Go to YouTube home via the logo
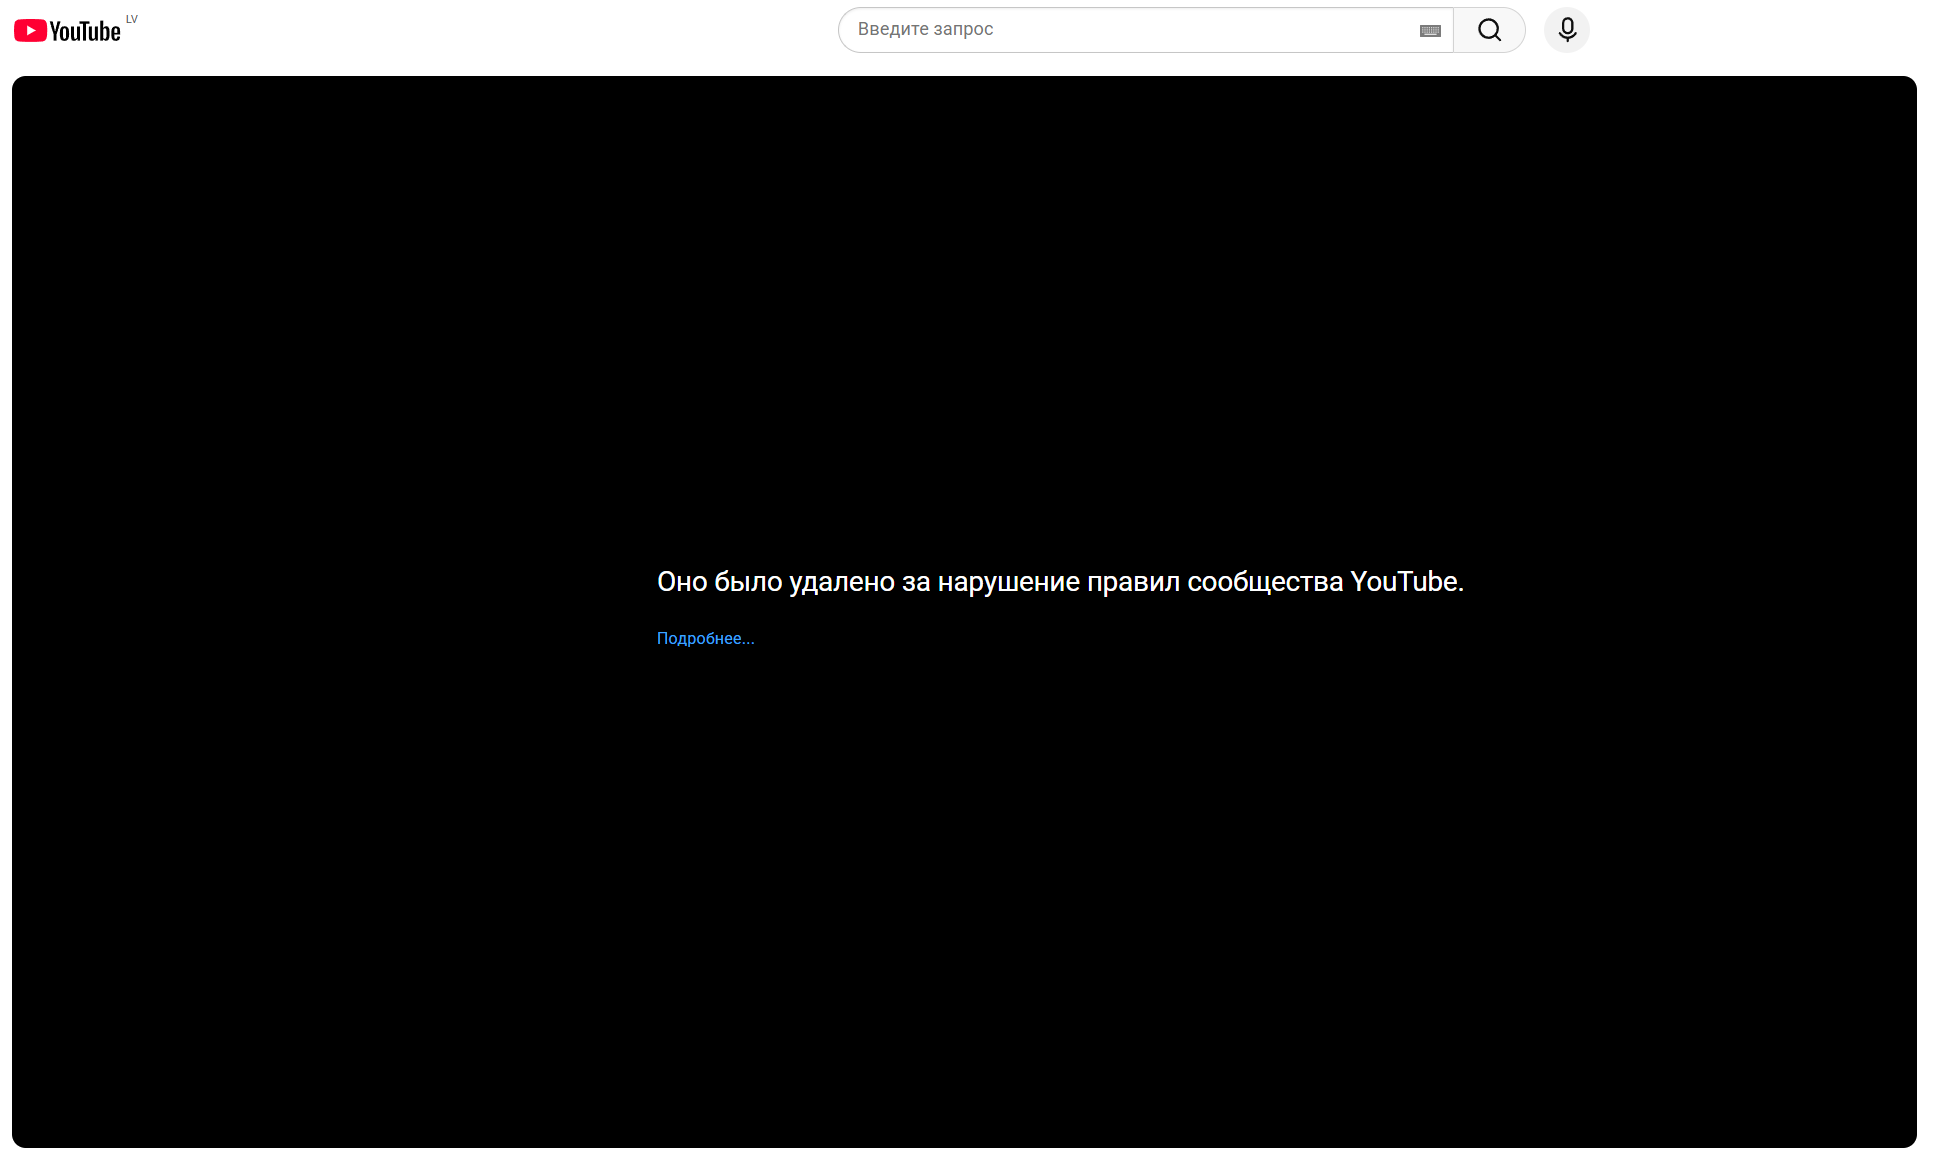1937x1158 pixels. pyautogui.click(x=67, y=31)
